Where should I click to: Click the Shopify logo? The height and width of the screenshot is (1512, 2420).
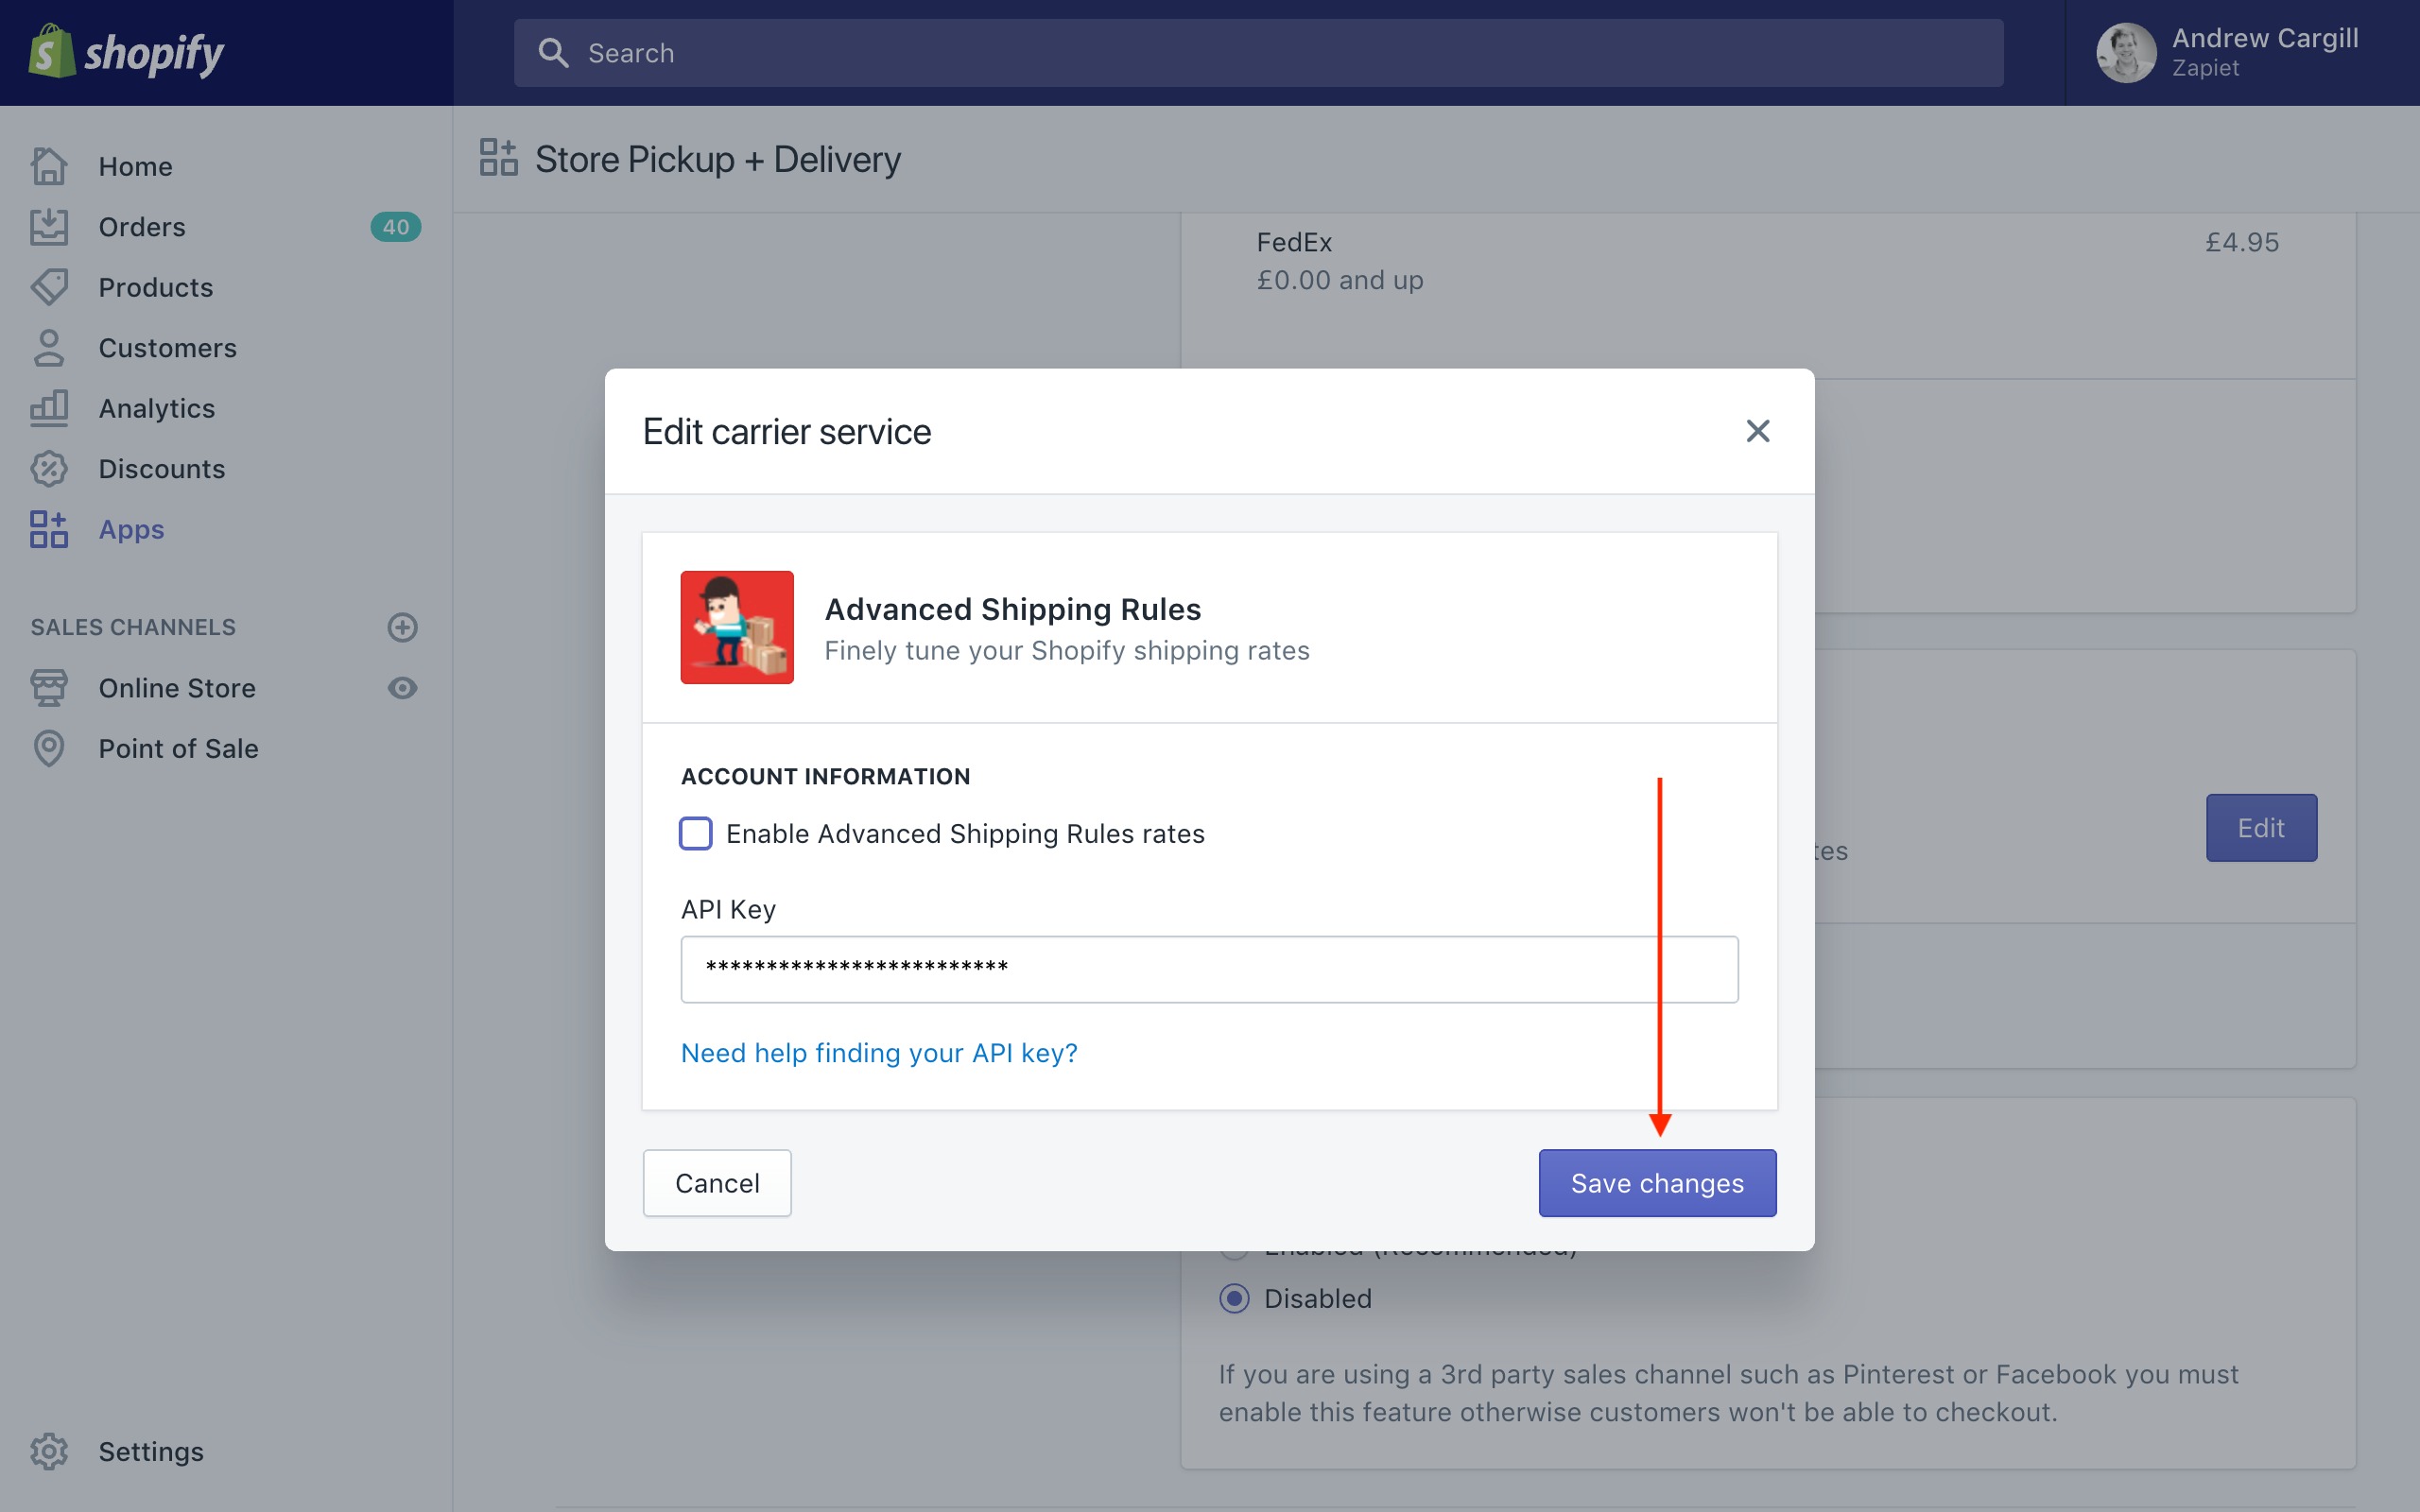126,52
